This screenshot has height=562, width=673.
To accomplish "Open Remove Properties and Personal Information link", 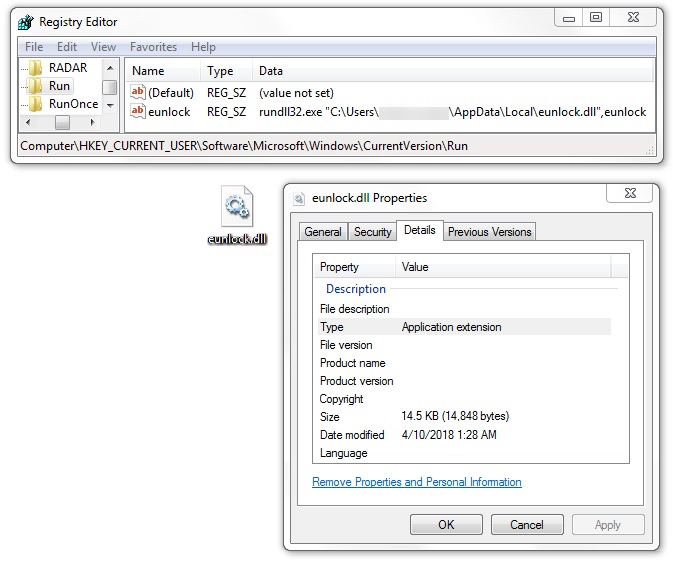I will (x=417, y=482).
